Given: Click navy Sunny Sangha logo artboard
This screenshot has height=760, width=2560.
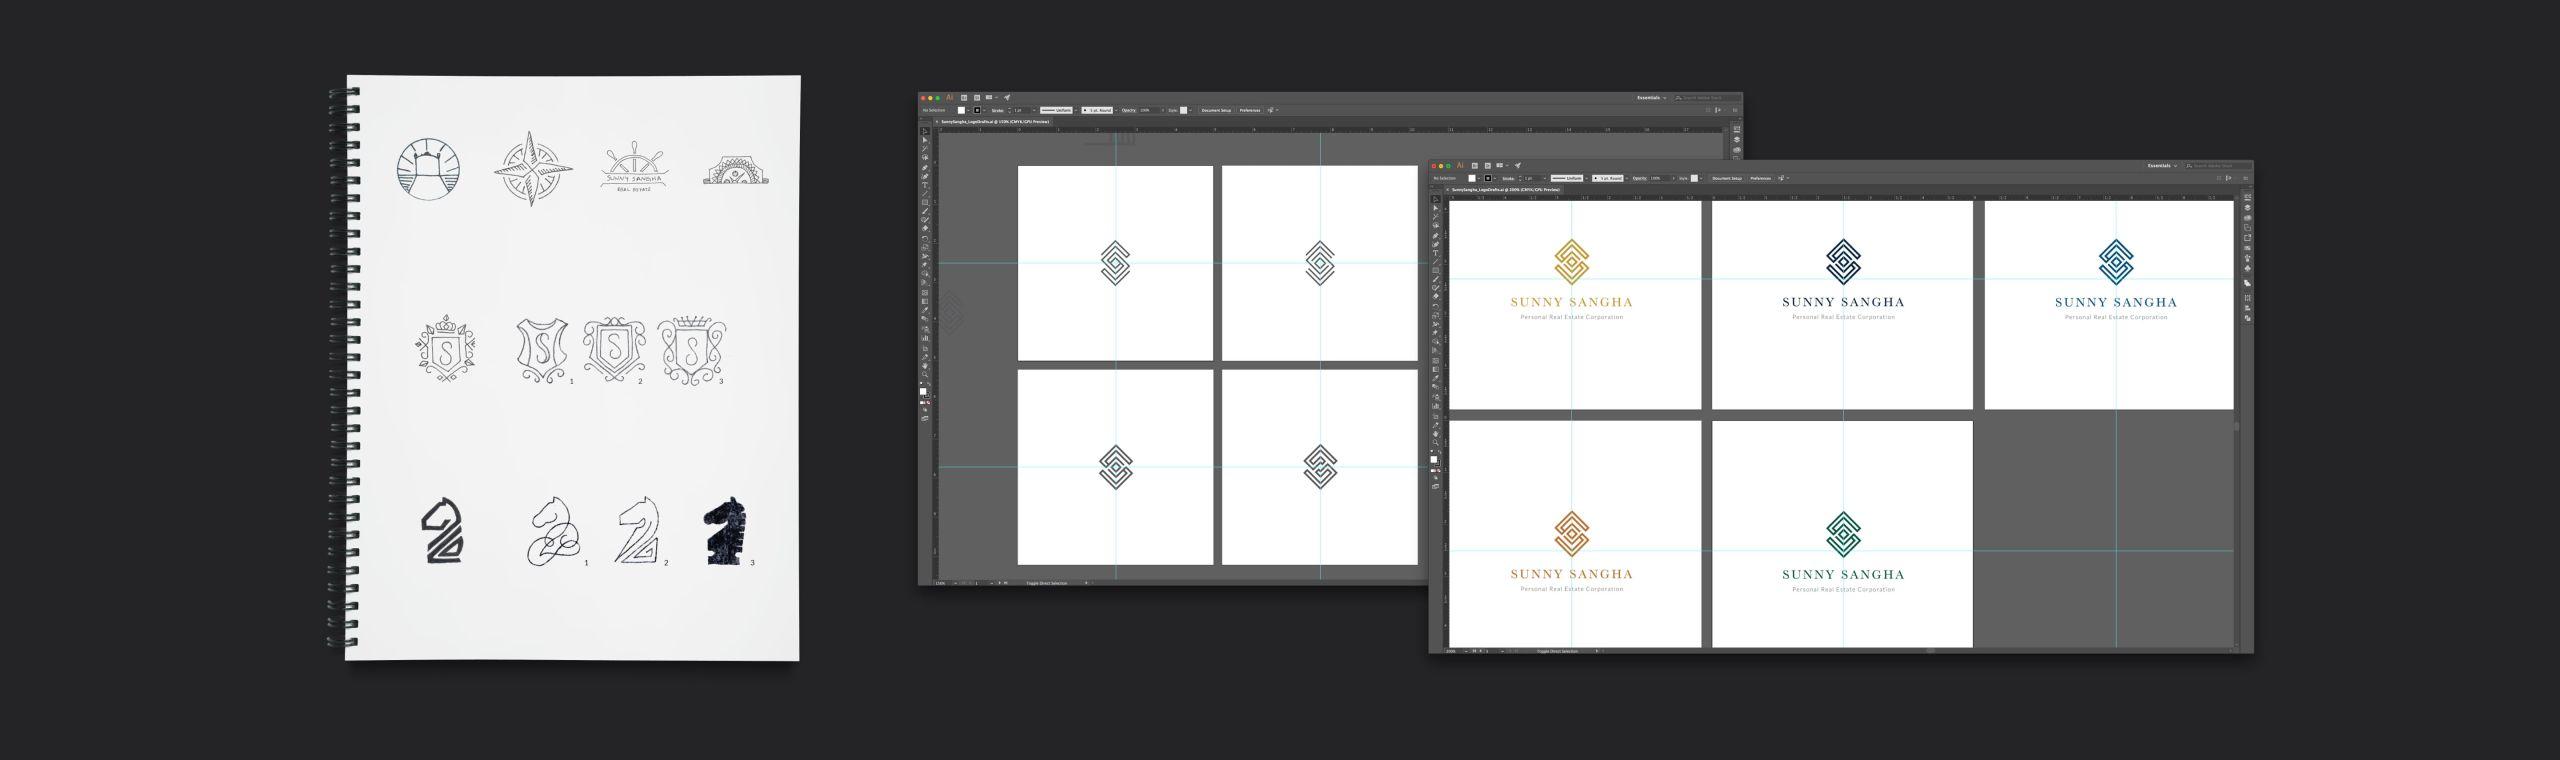Looking at the screenshot, I should 1842,305.
